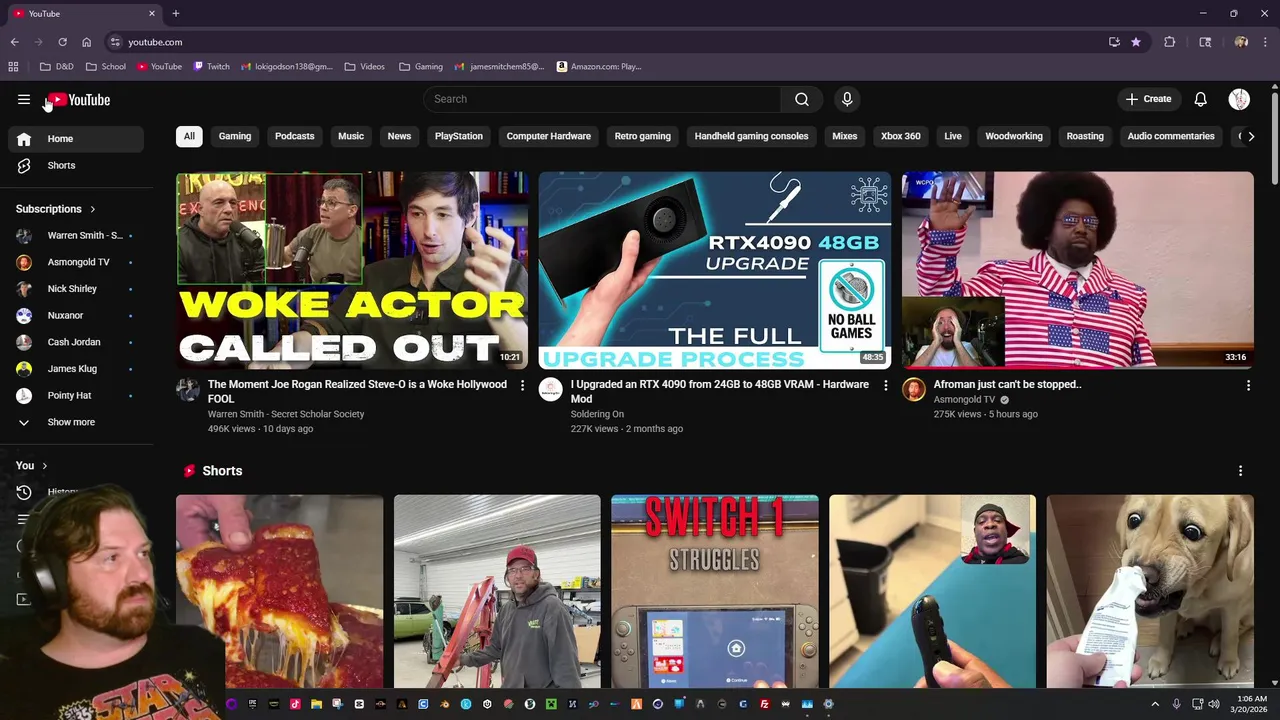The height and width of the screenshot is (720, 1280).
Task: Open Pointy Hat in subscriptions list
Action: [76, 395]
